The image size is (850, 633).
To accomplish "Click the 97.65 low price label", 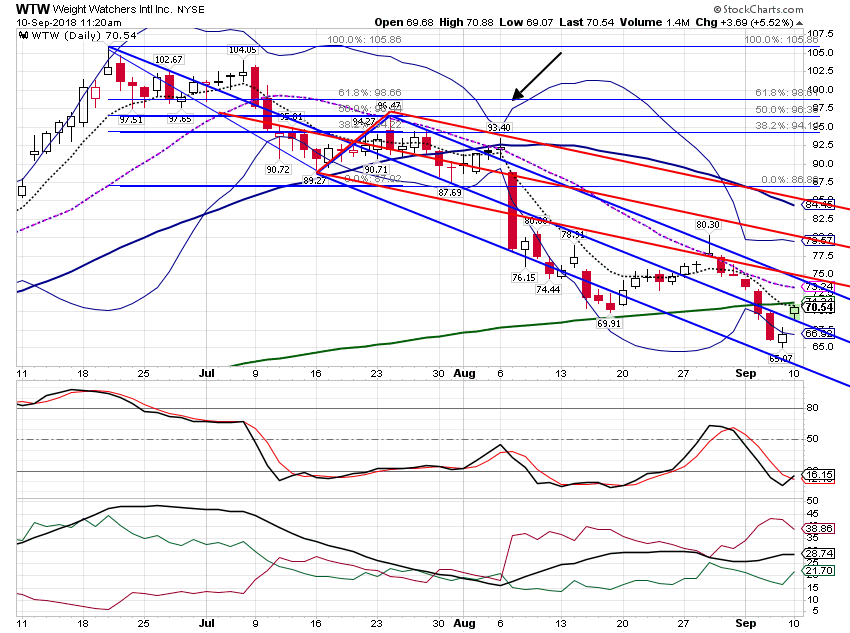I will point(180,119).
